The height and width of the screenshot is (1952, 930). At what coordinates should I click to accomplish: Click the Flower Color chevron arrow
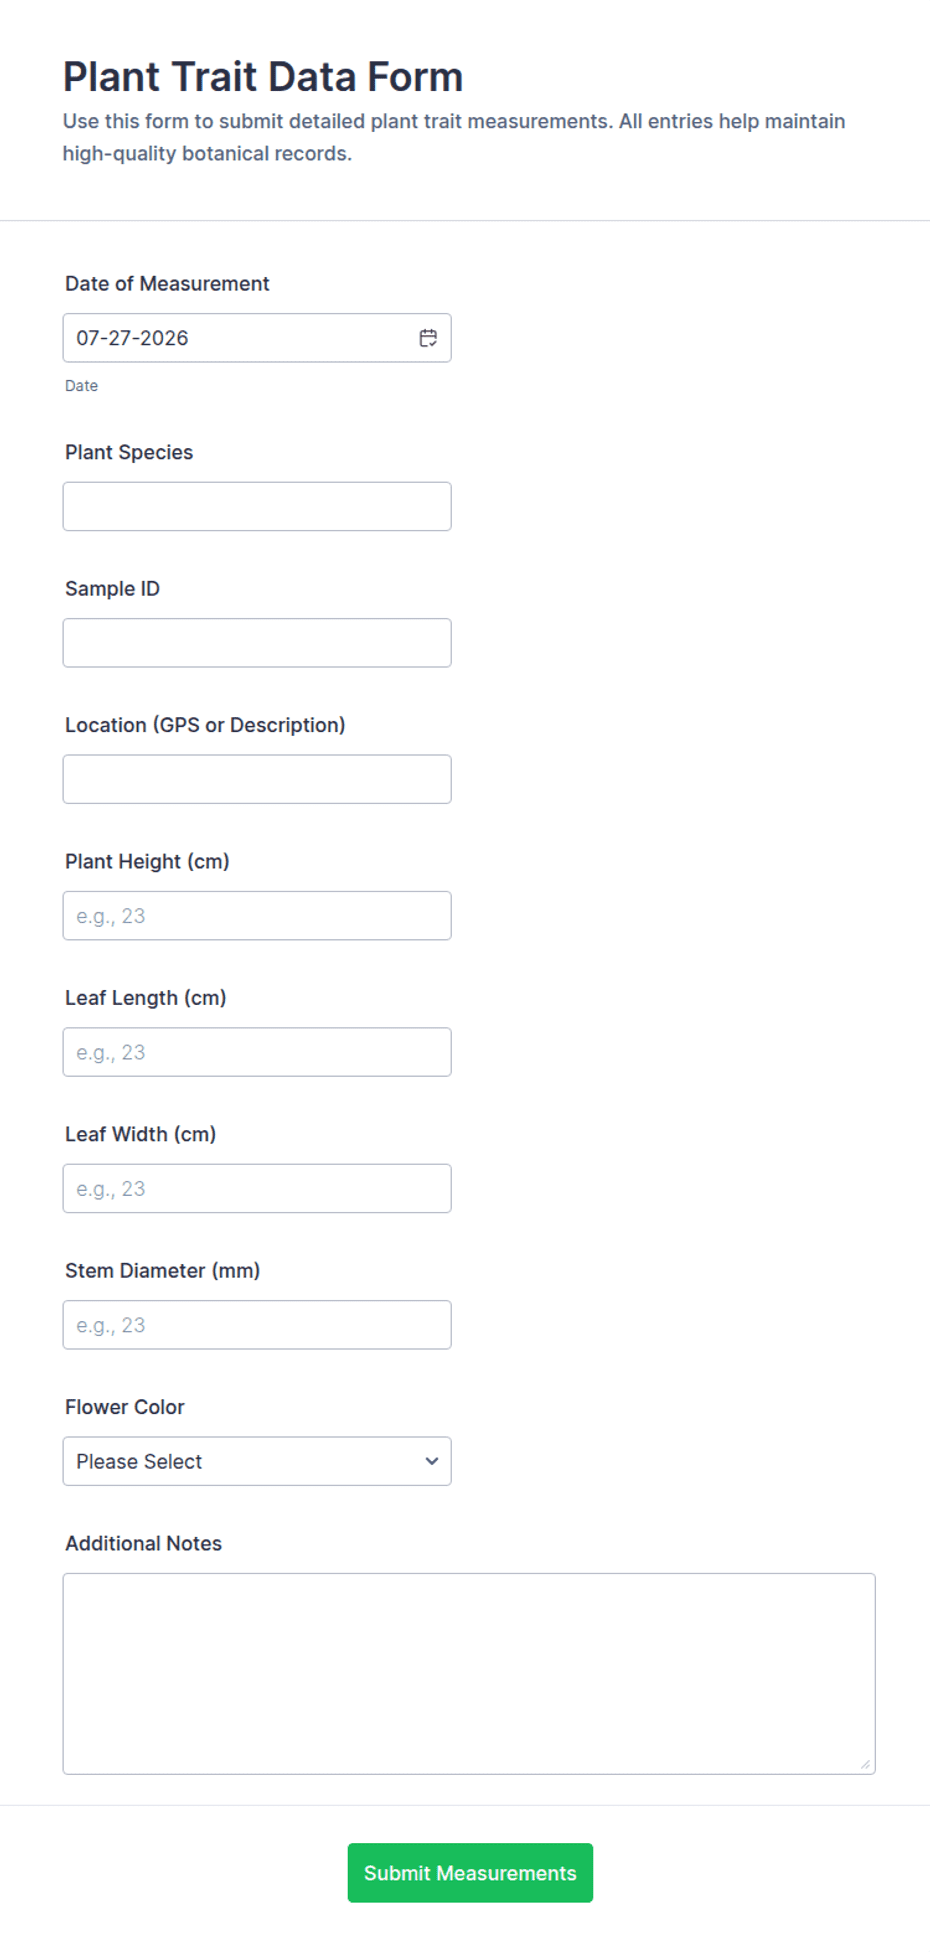[432, 1461]
